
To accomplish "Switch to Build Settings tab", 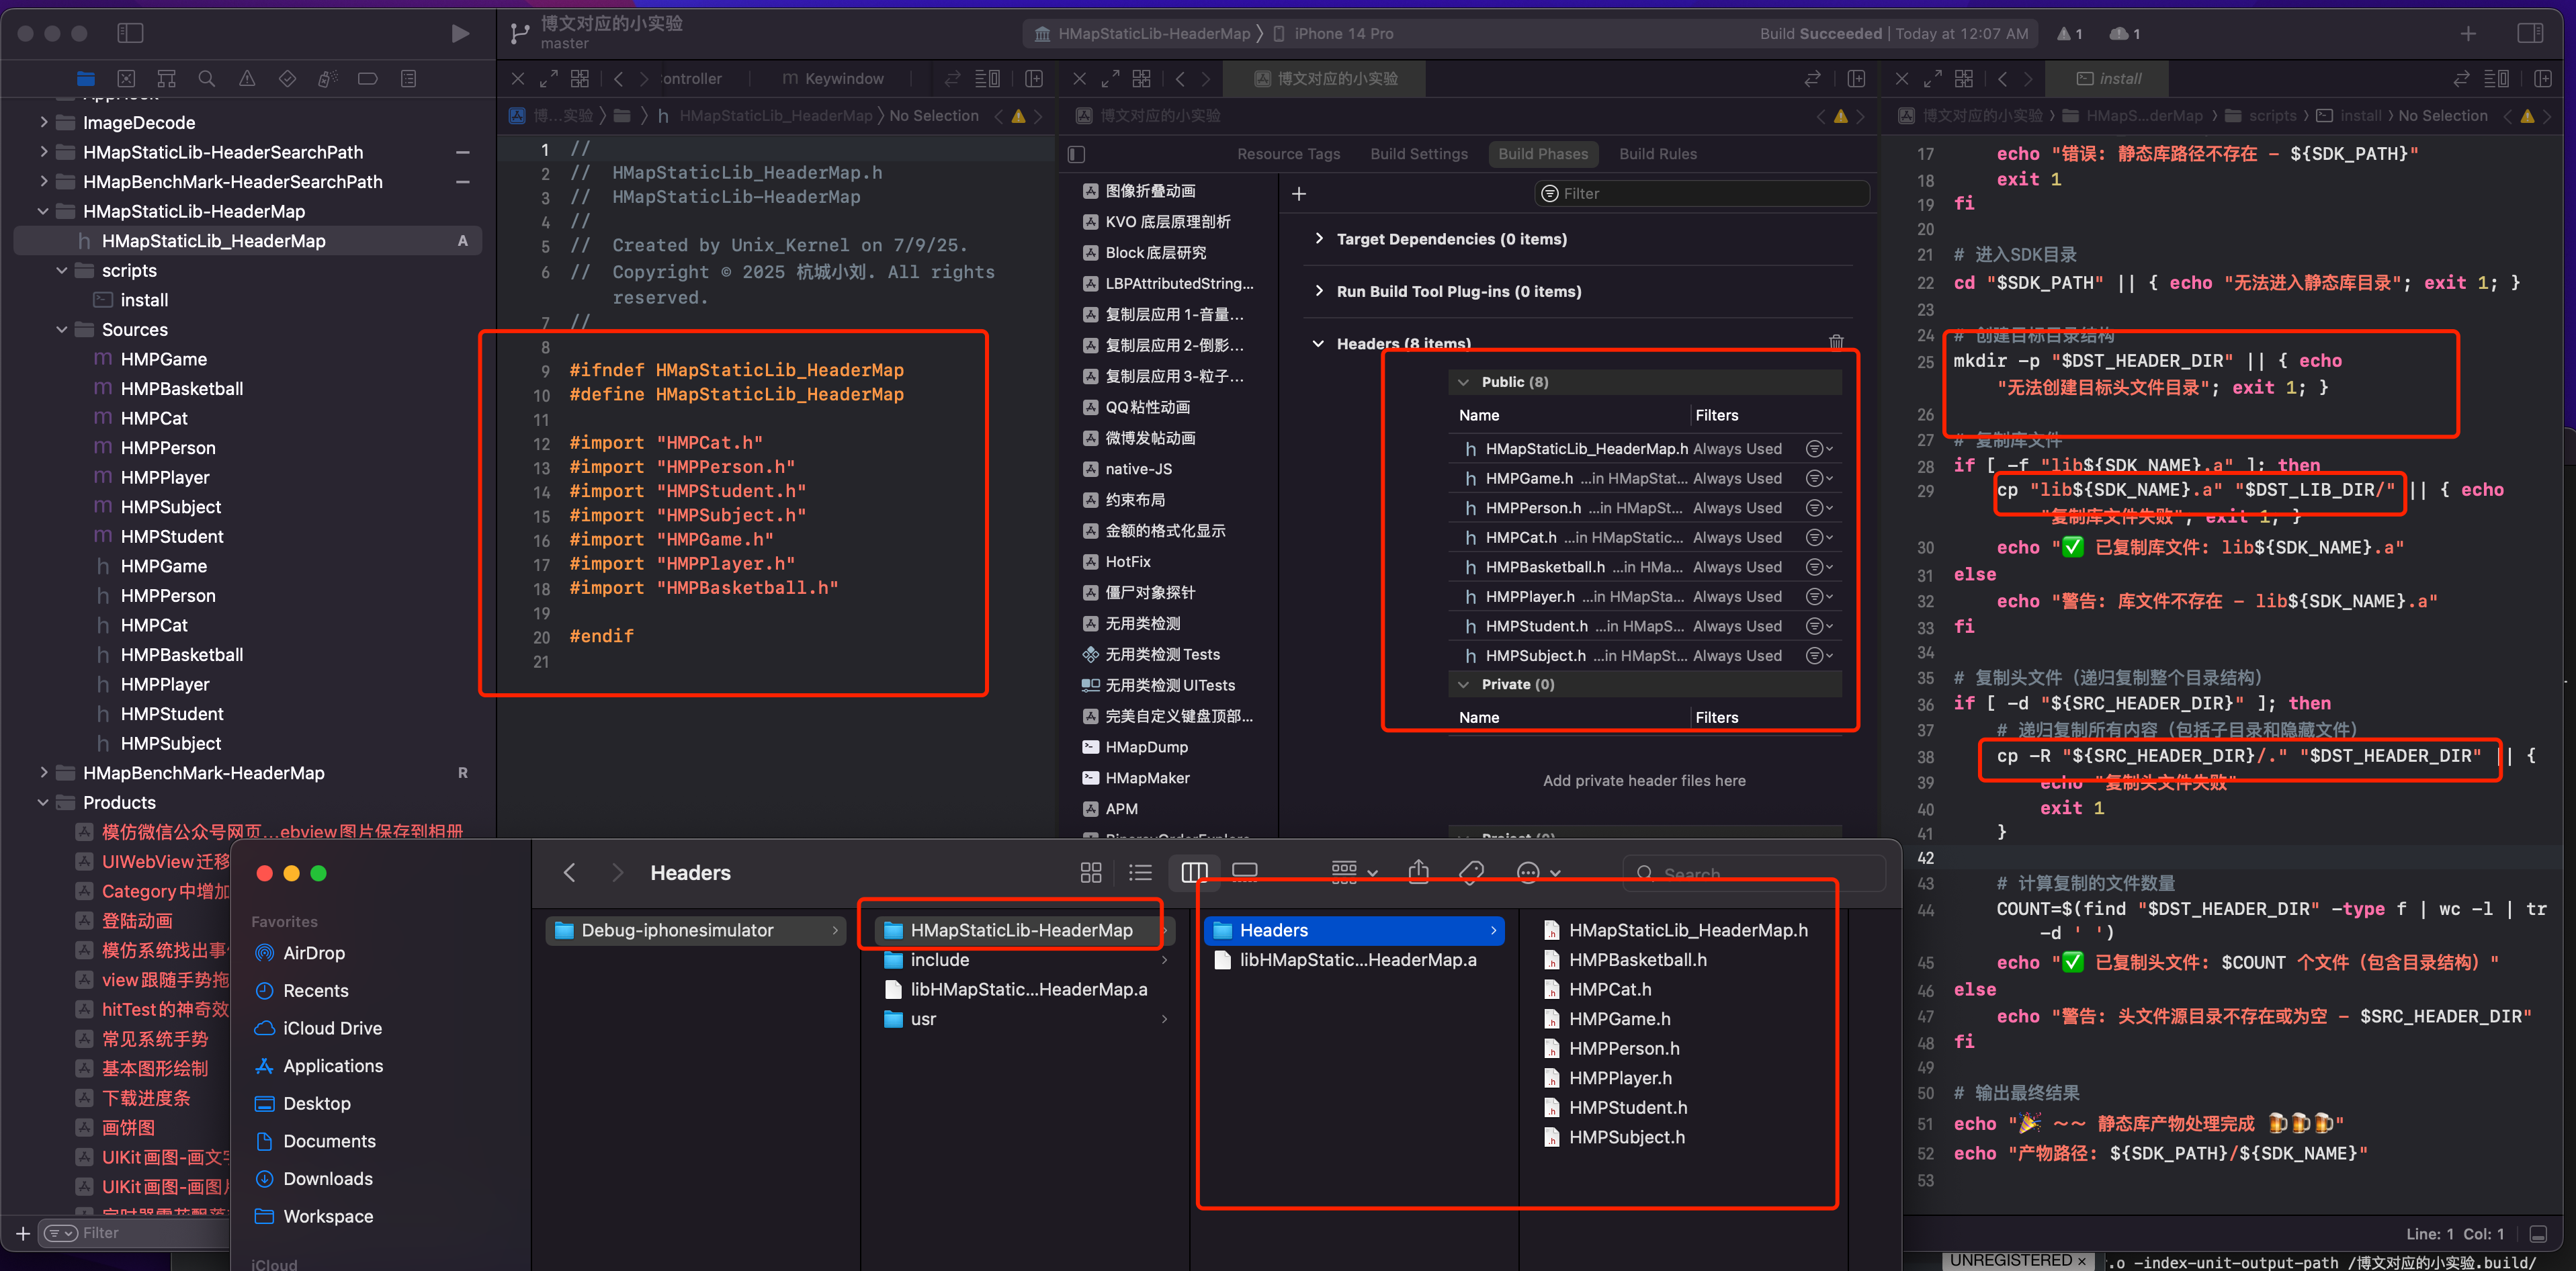I will pos(1418,154).
